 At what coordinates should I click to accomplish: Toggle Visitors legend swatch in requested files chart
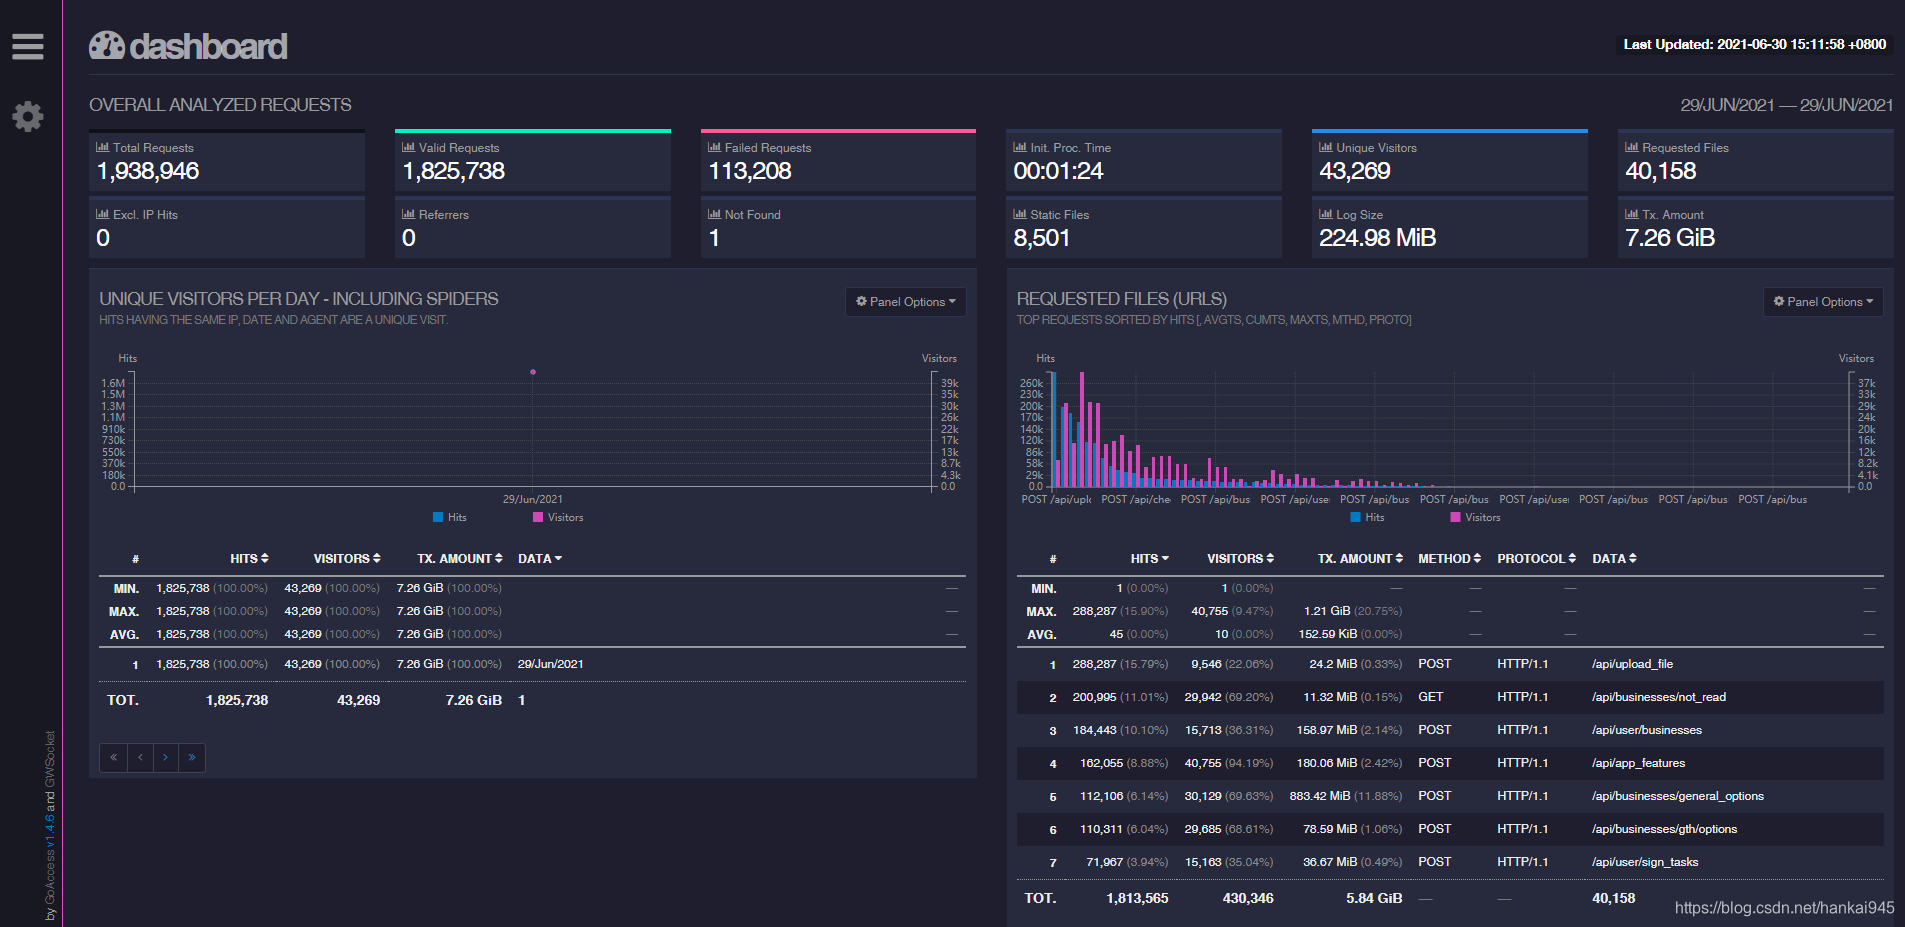click(1455, 517)
